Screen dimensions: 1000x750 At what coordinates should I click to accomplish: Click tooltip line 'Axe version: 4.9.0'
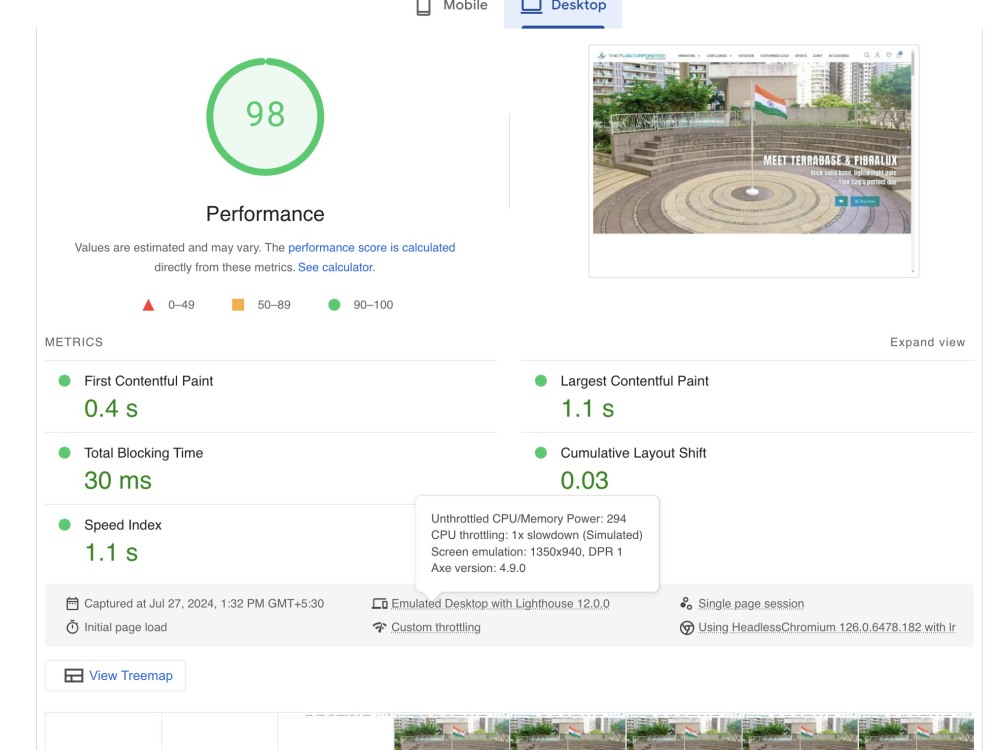(478, 568)
